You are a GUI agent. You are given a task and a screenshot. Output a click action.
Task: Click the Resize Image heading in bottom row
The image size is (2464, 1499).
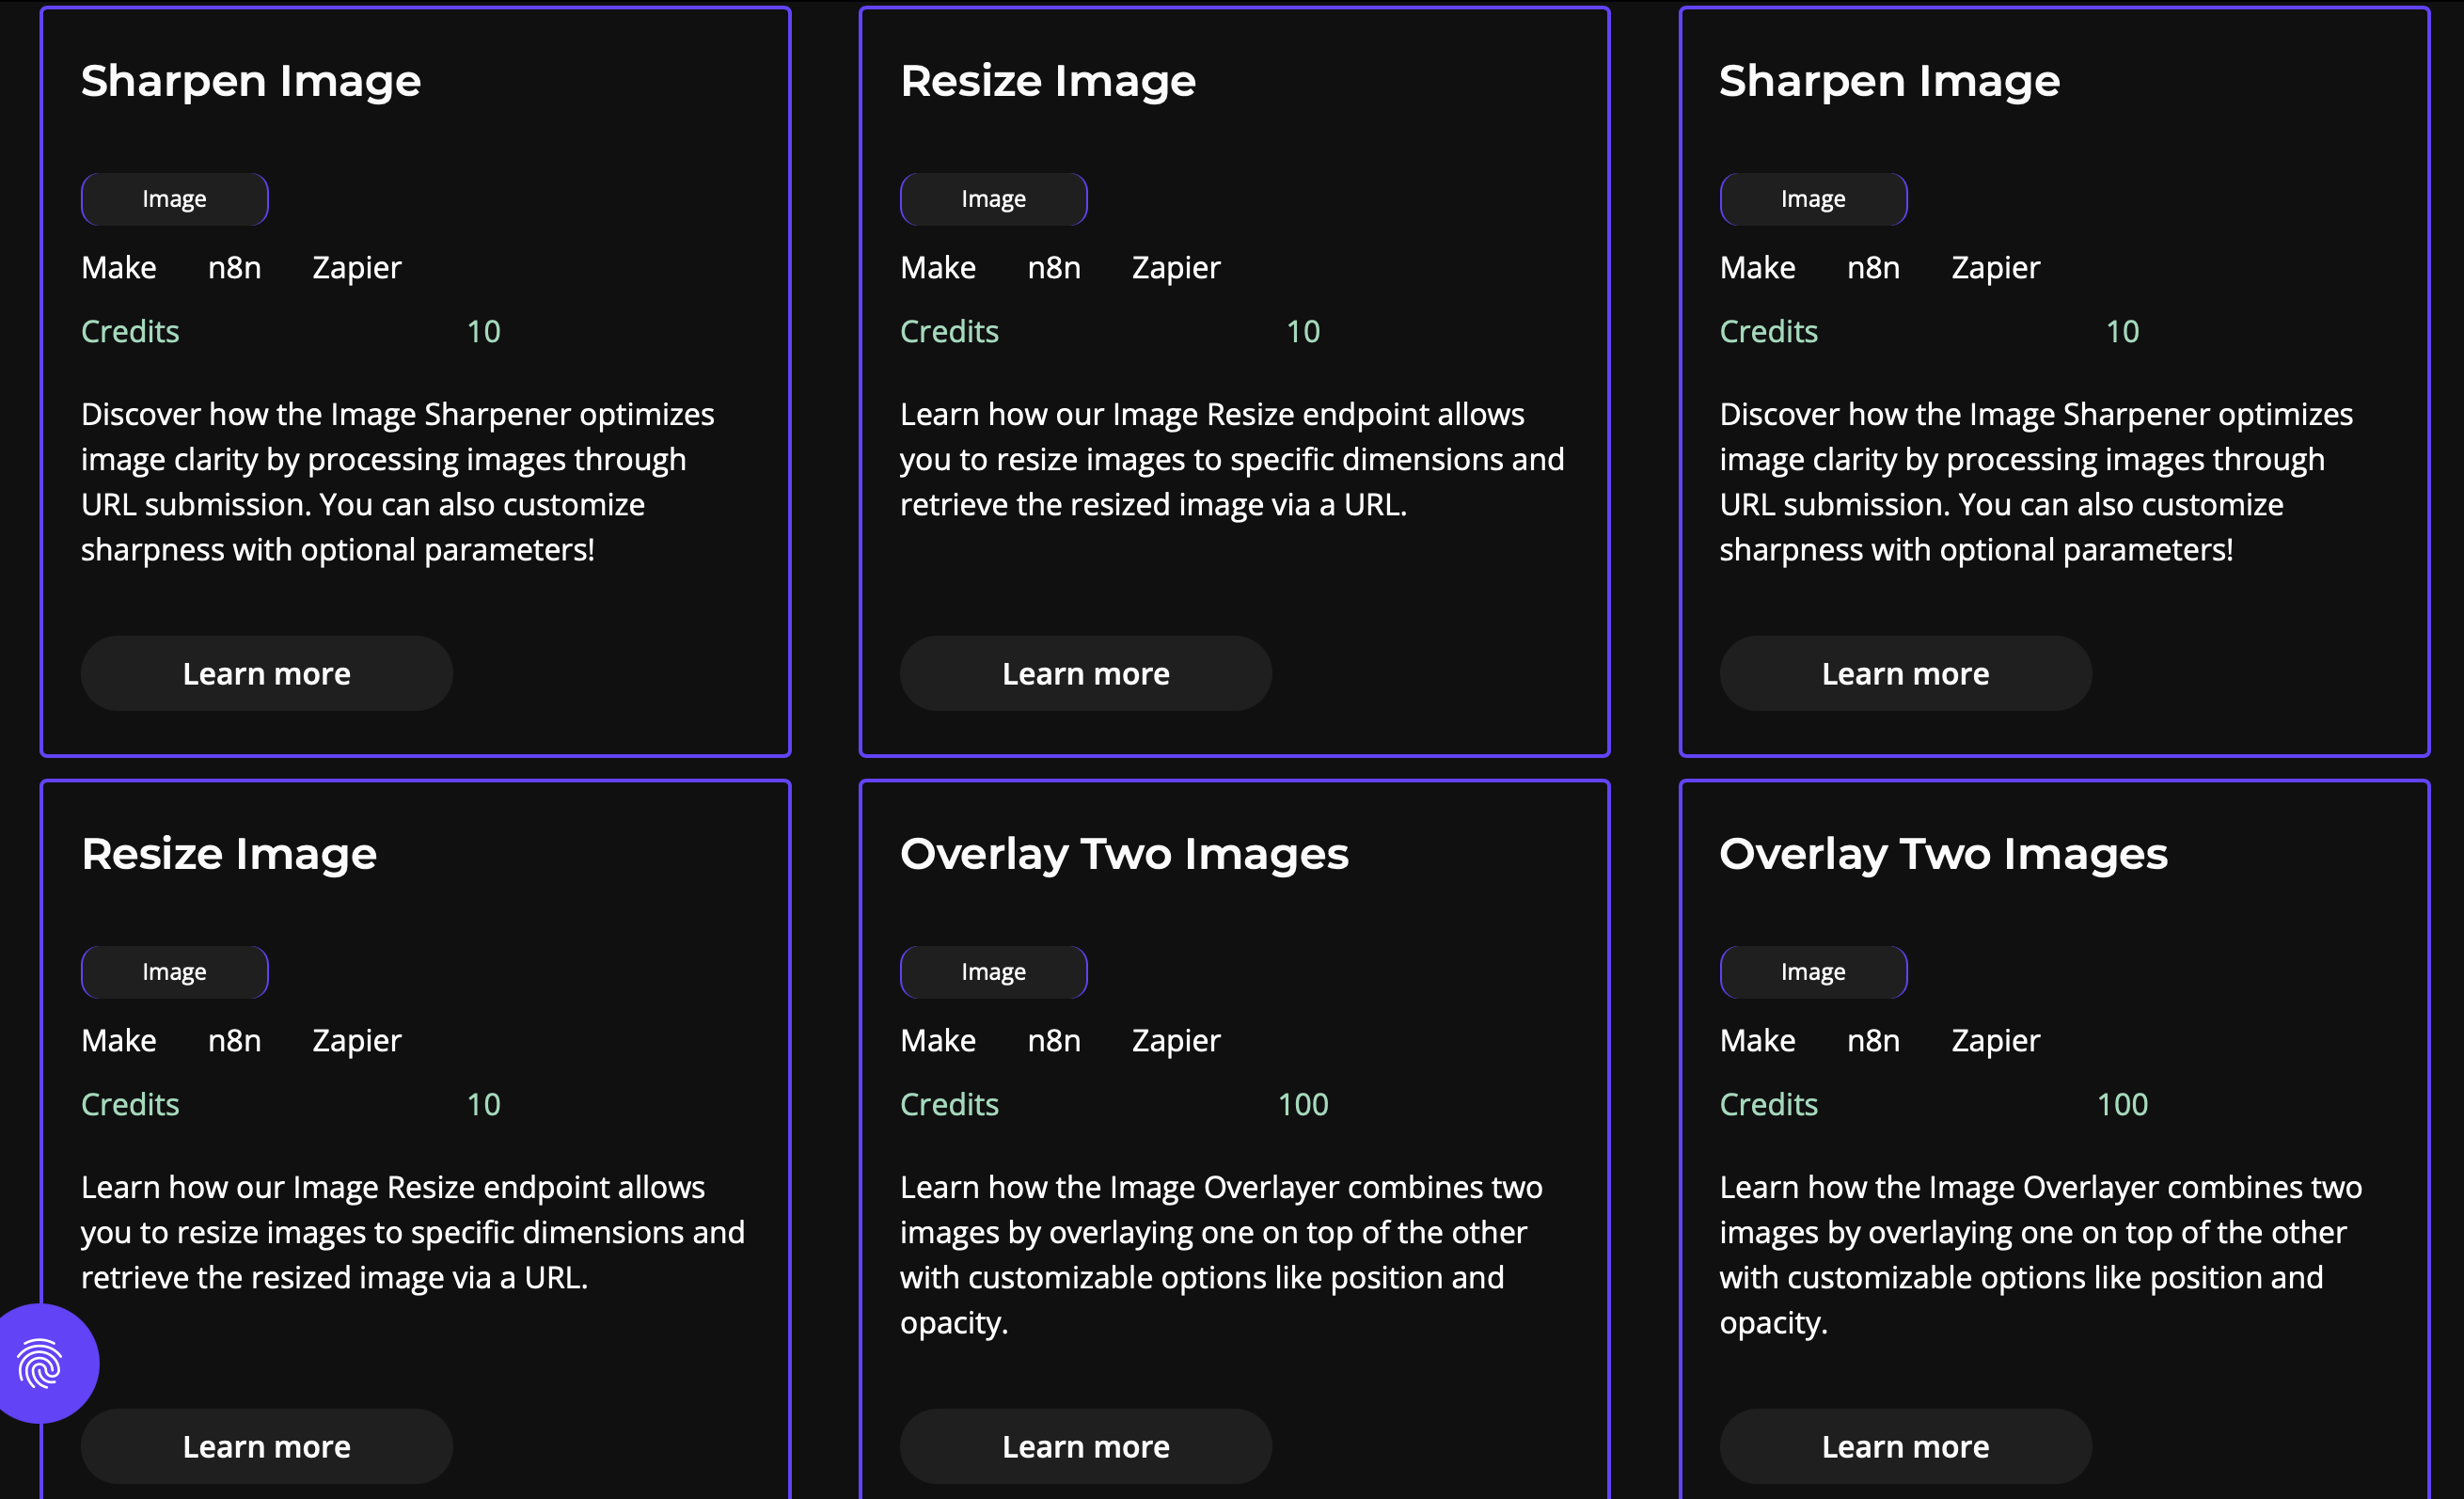229,854
